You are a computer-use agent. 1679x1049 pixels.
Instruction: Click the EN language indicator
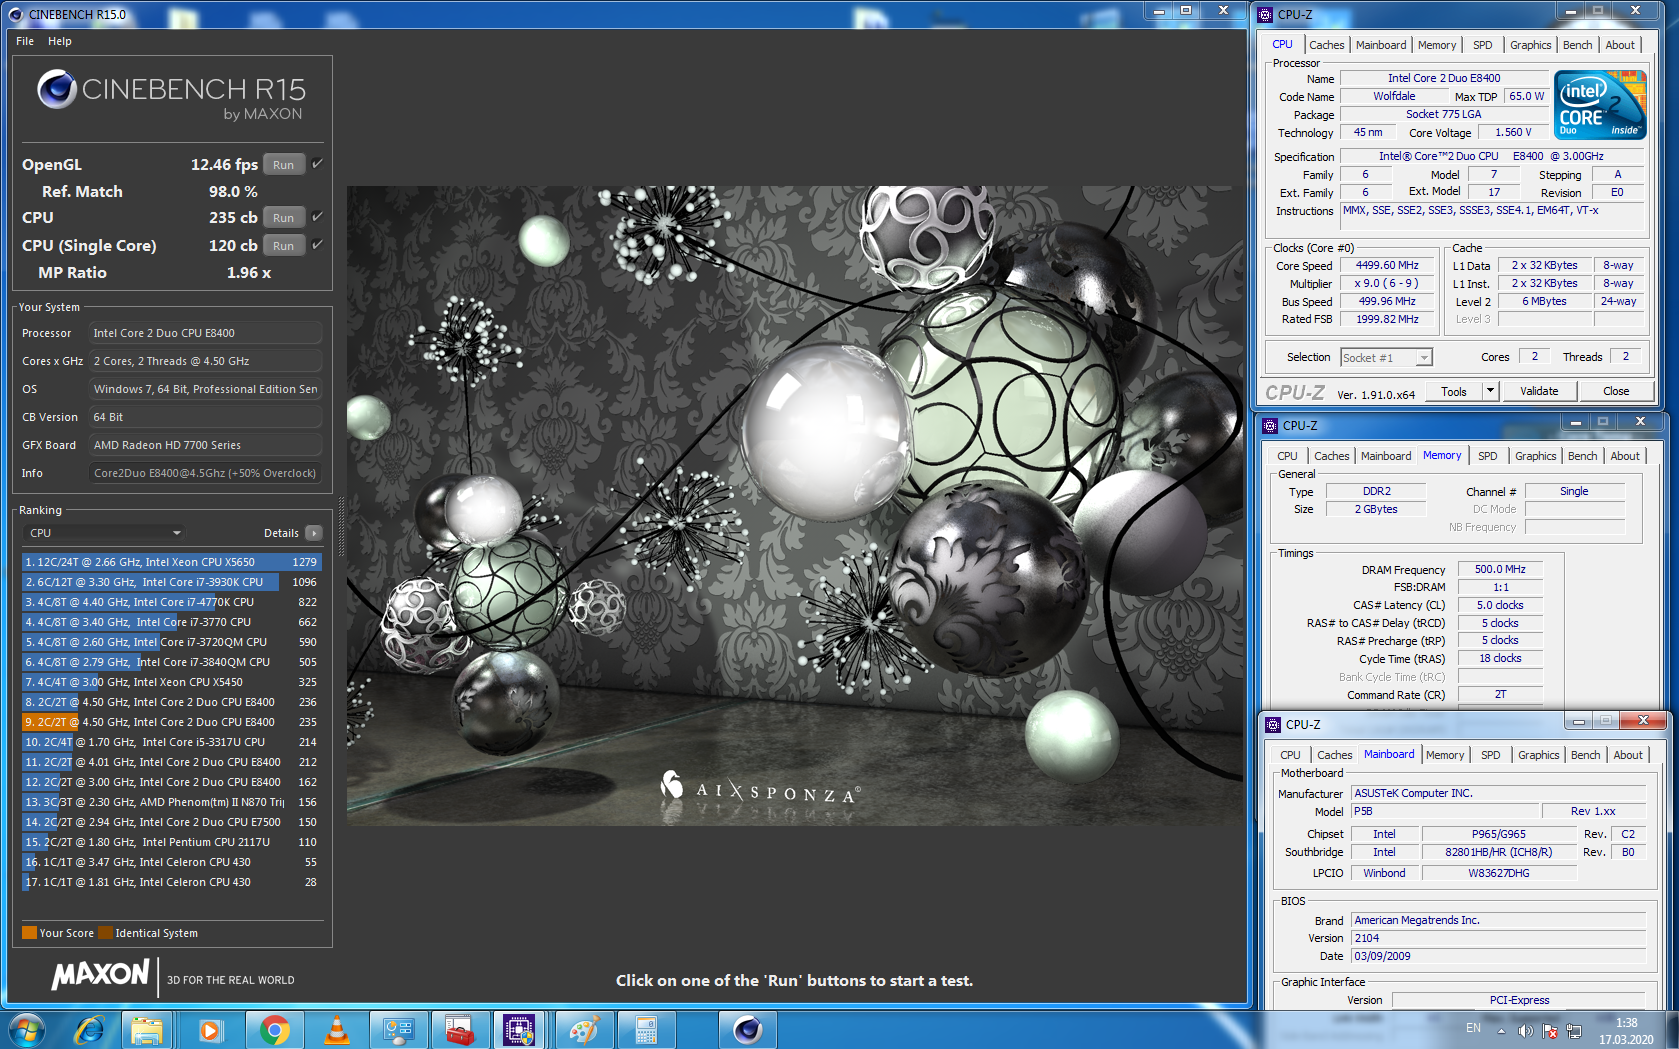pyautogui.click(x=1473, y=1028)
